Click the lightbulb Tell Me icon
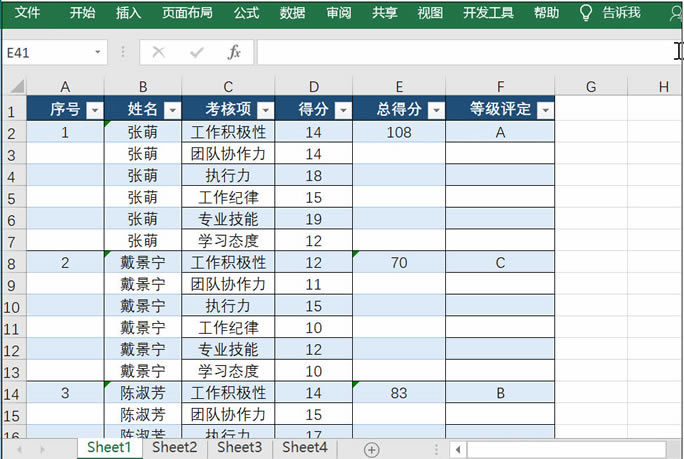This screenshot has width=684, height=459. pos(585,13)
